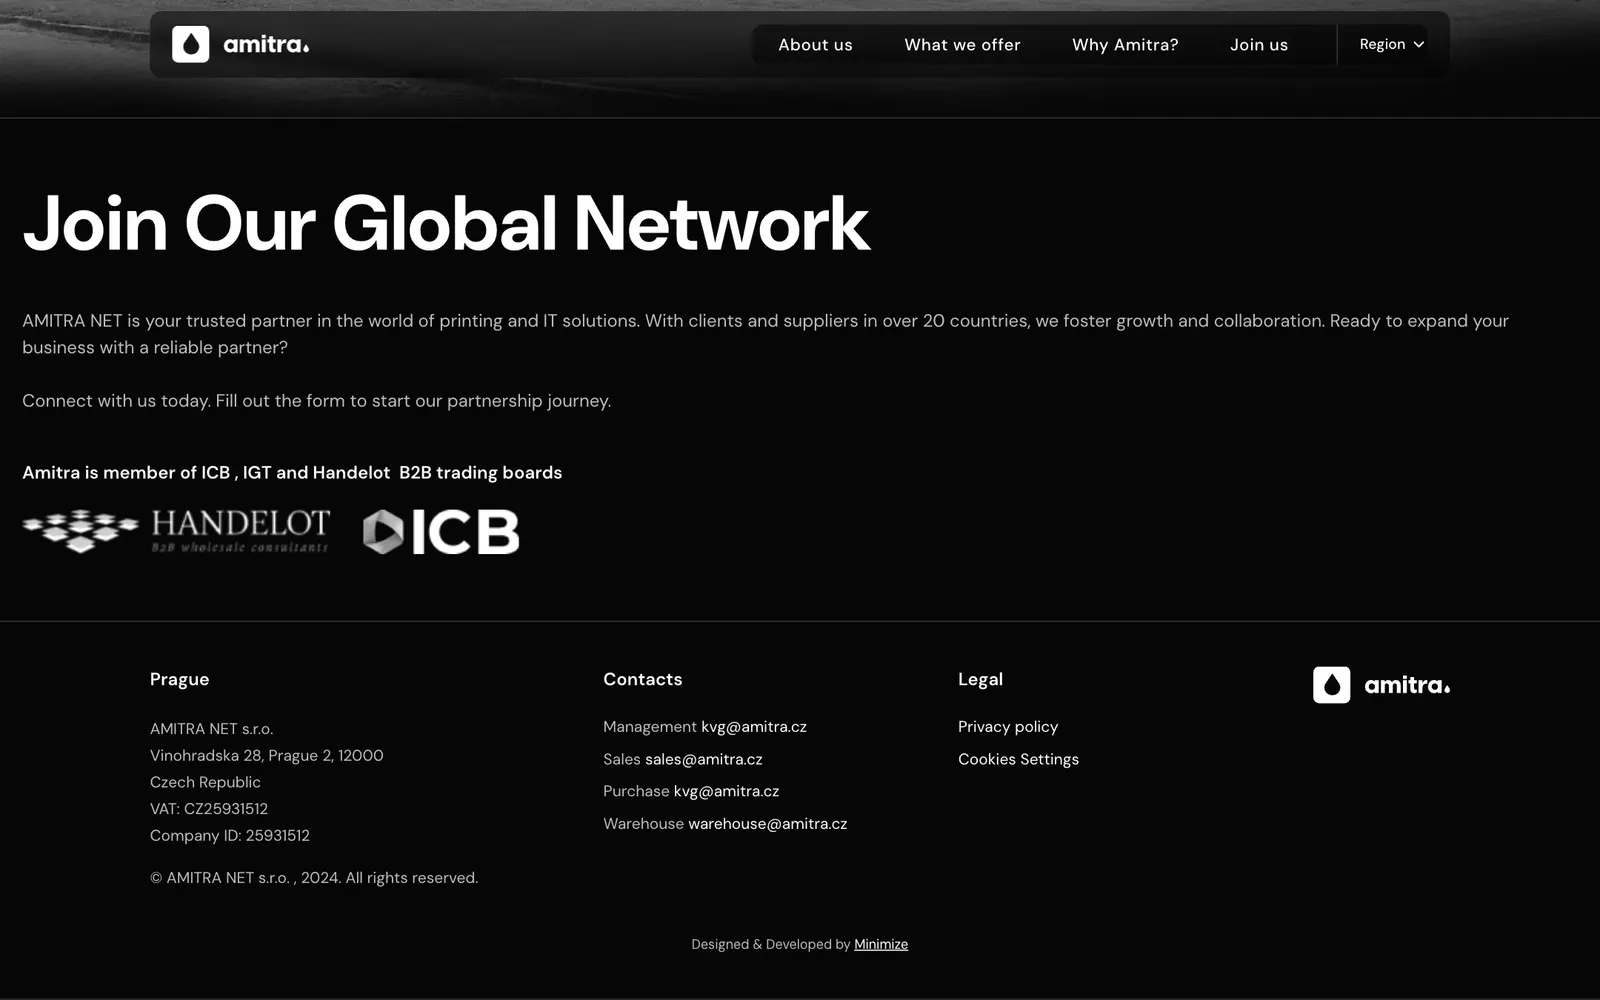This screenshot has width=1600, height=1000.
Task: Click the copyright 2024 notice
Action: tap(314, 878)
